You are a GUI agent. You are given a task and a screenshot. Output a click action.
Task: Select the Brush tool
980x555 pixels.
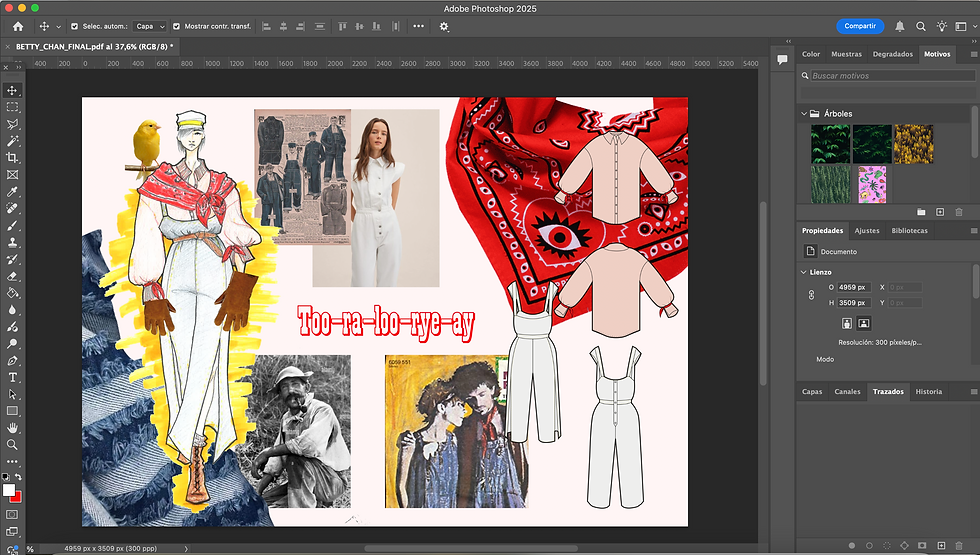(x=12, y=225)
